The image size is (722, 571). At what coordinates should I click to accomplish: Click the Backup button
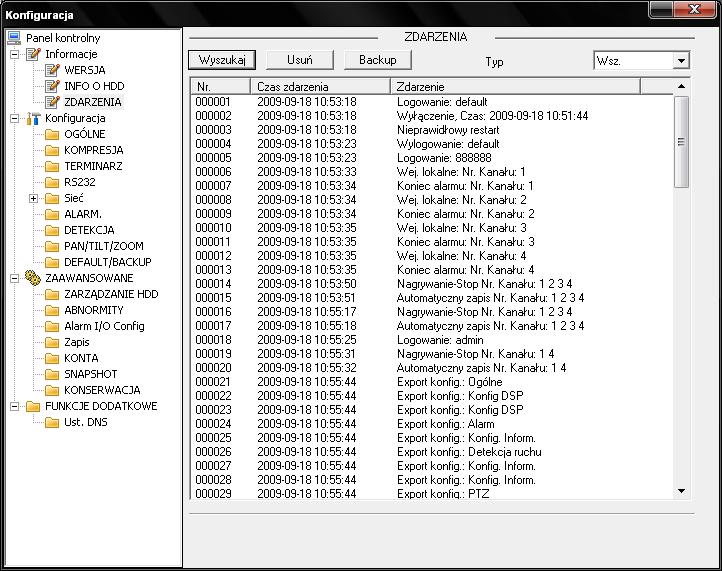pyautogui.click(x=377, y=60)
